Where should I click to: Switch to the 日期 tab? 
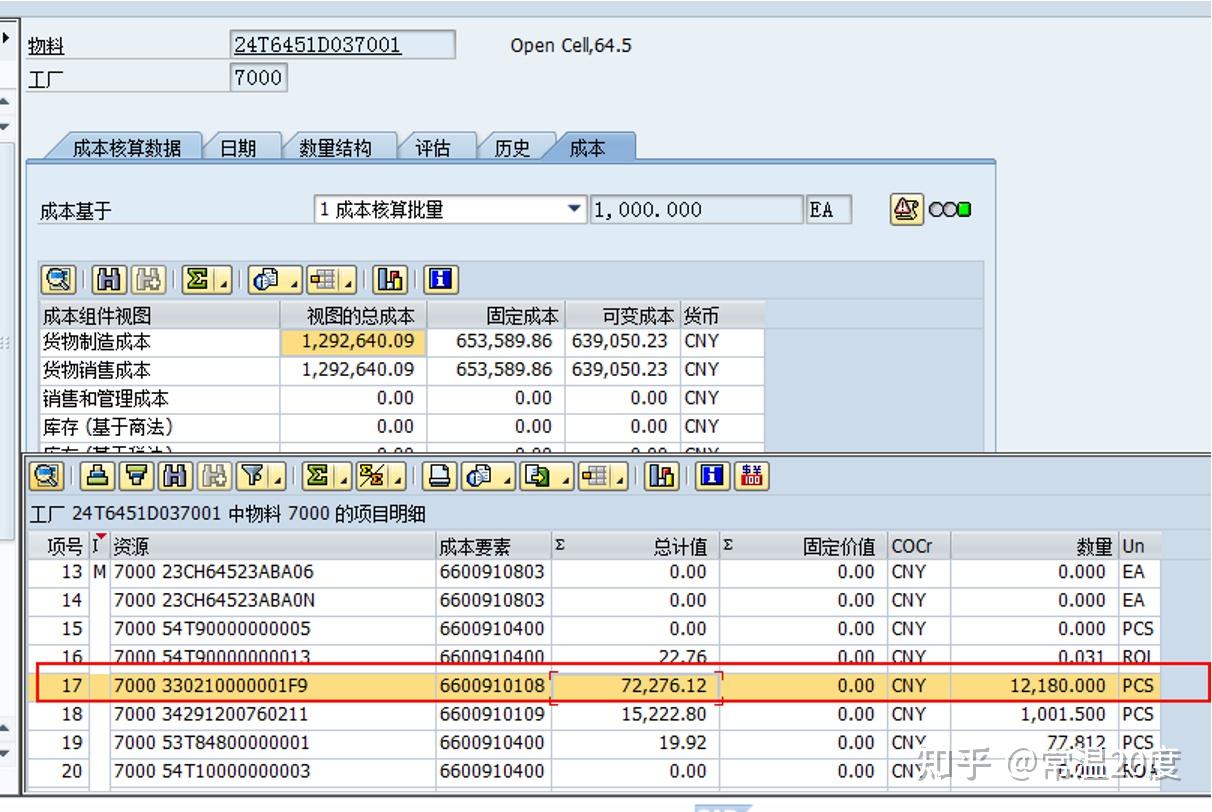click(x=238, y=147)
